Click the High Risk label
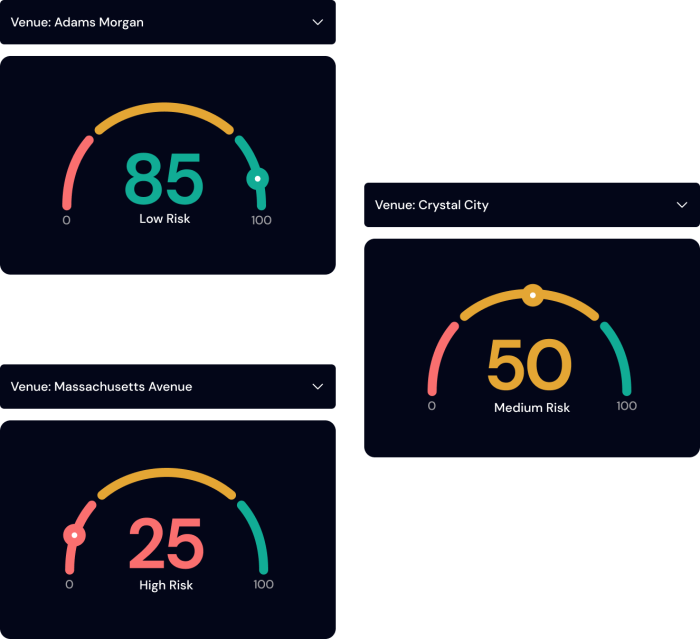The width and height of the screenshot is (700, 639). [x=166, y=585]
